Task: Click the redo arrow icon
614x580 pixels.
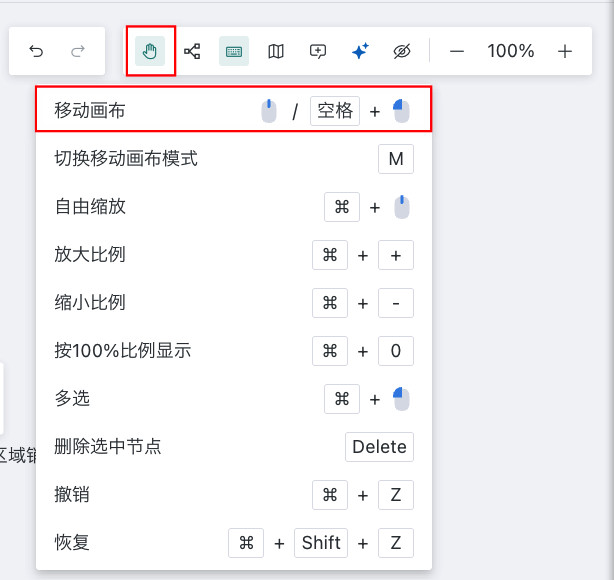Action: (78, 51)
